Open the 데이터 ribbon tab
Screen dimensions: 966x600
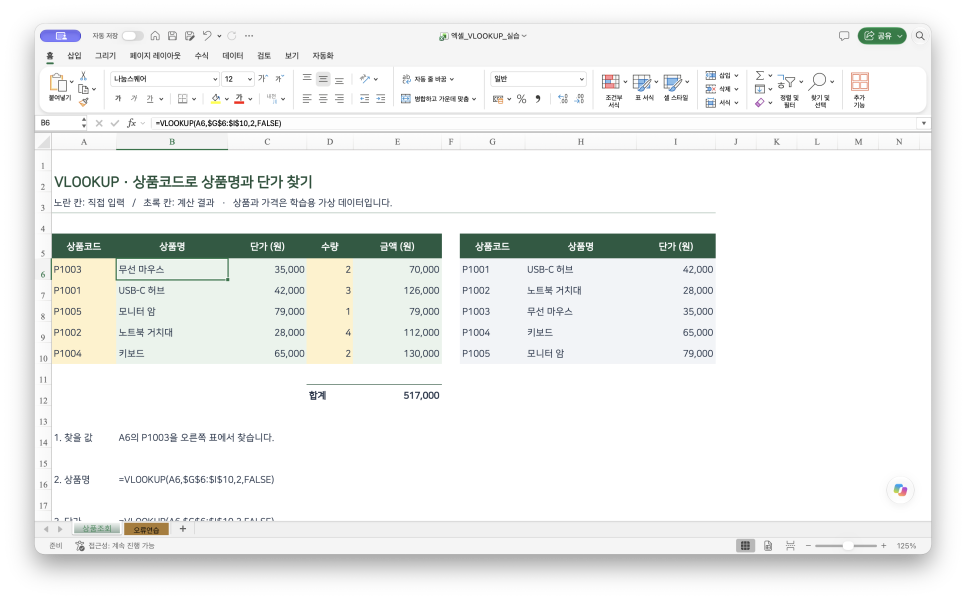click(233, 55)
